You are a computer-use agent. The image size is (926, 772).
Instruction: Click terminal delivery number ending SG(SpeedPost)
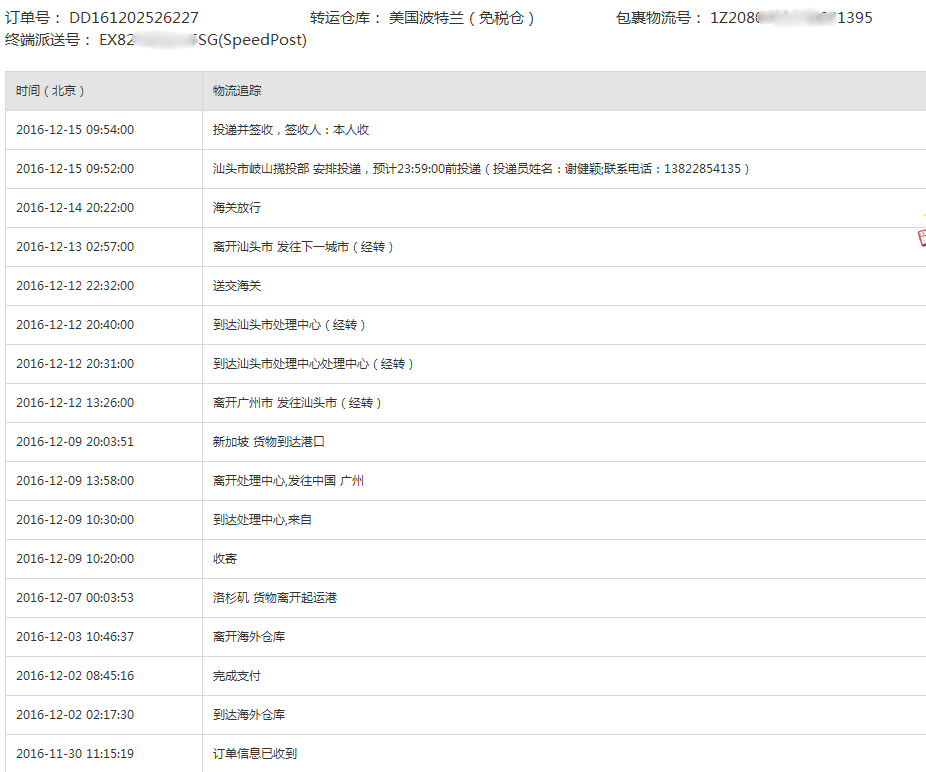[x=203, y=40]
